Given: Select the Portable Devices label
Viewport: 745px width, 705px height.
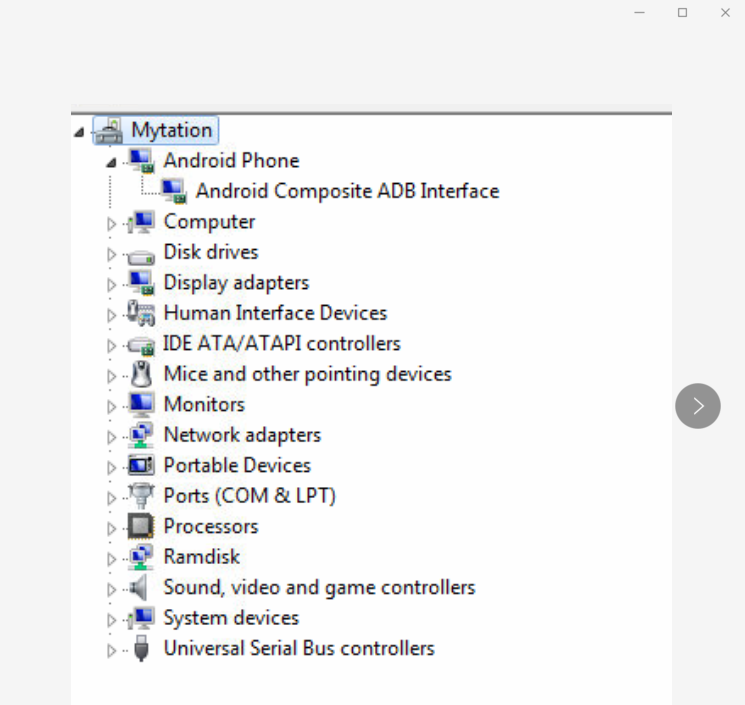Looking at the screenshot, I should tap(237, 465).
